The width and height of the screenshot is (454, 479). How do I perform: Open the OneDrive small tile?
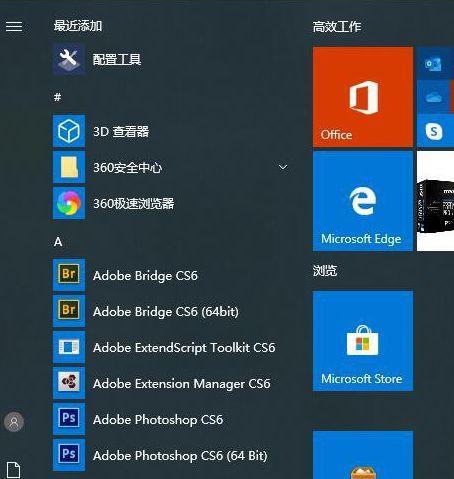[x=435, y=97]
